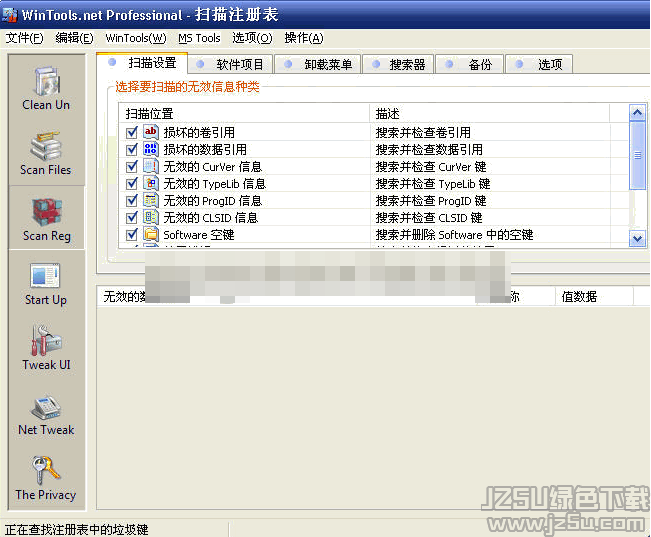
Task: Open the 文件(F) menu
Action: (x=24, y=38)
